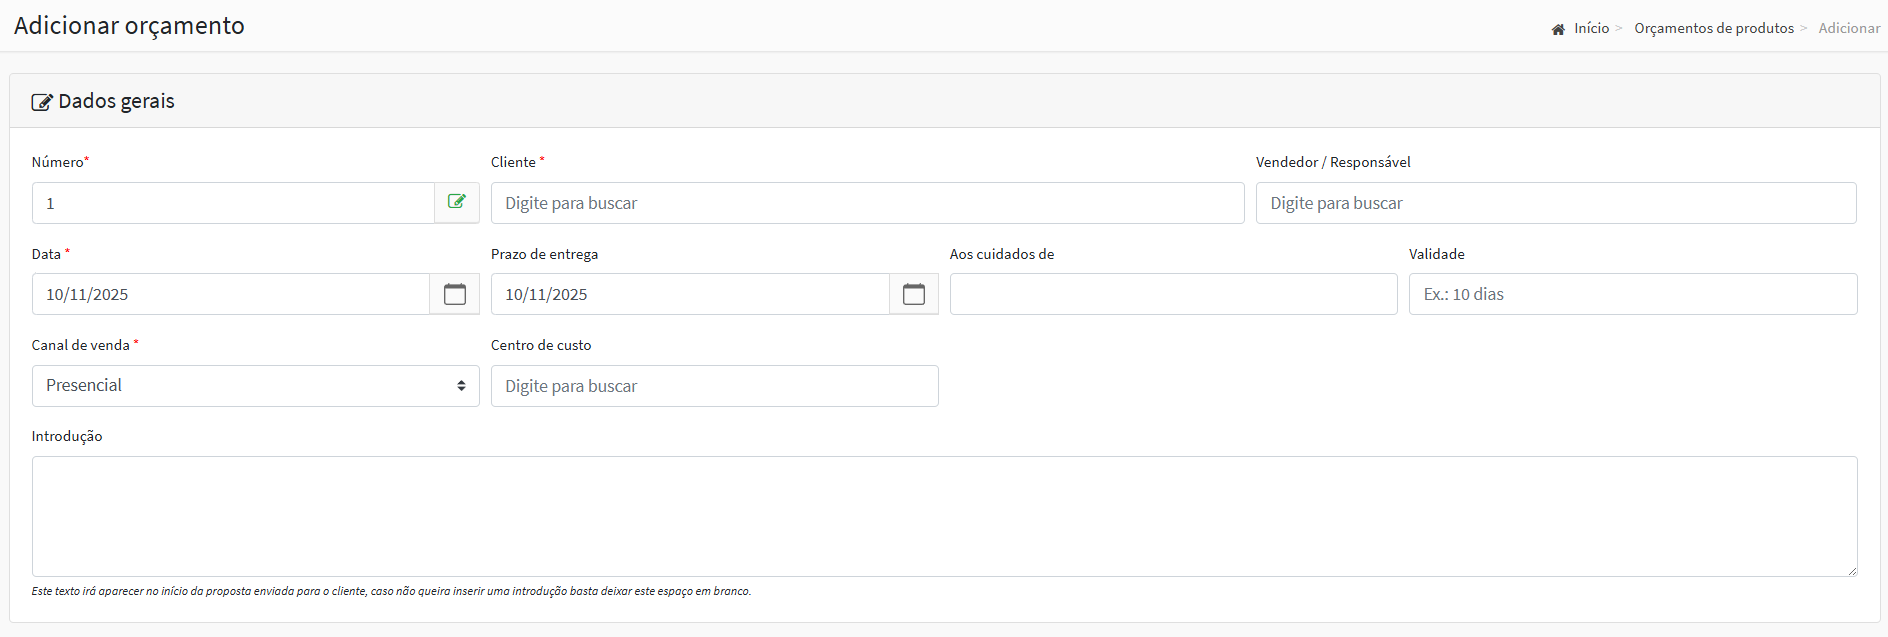Click the home icon in the breadcrumb
Image resolution: width=1888 pixels, height=637 pixels.
1557,29
